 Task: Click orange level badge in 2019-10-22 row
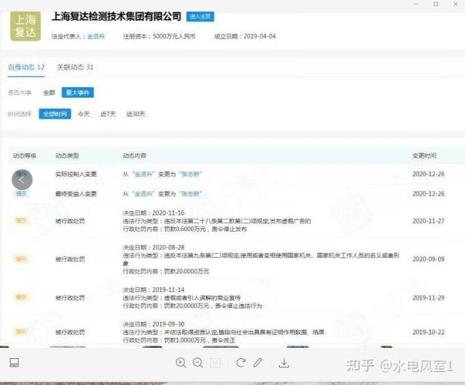coord(21,331)
